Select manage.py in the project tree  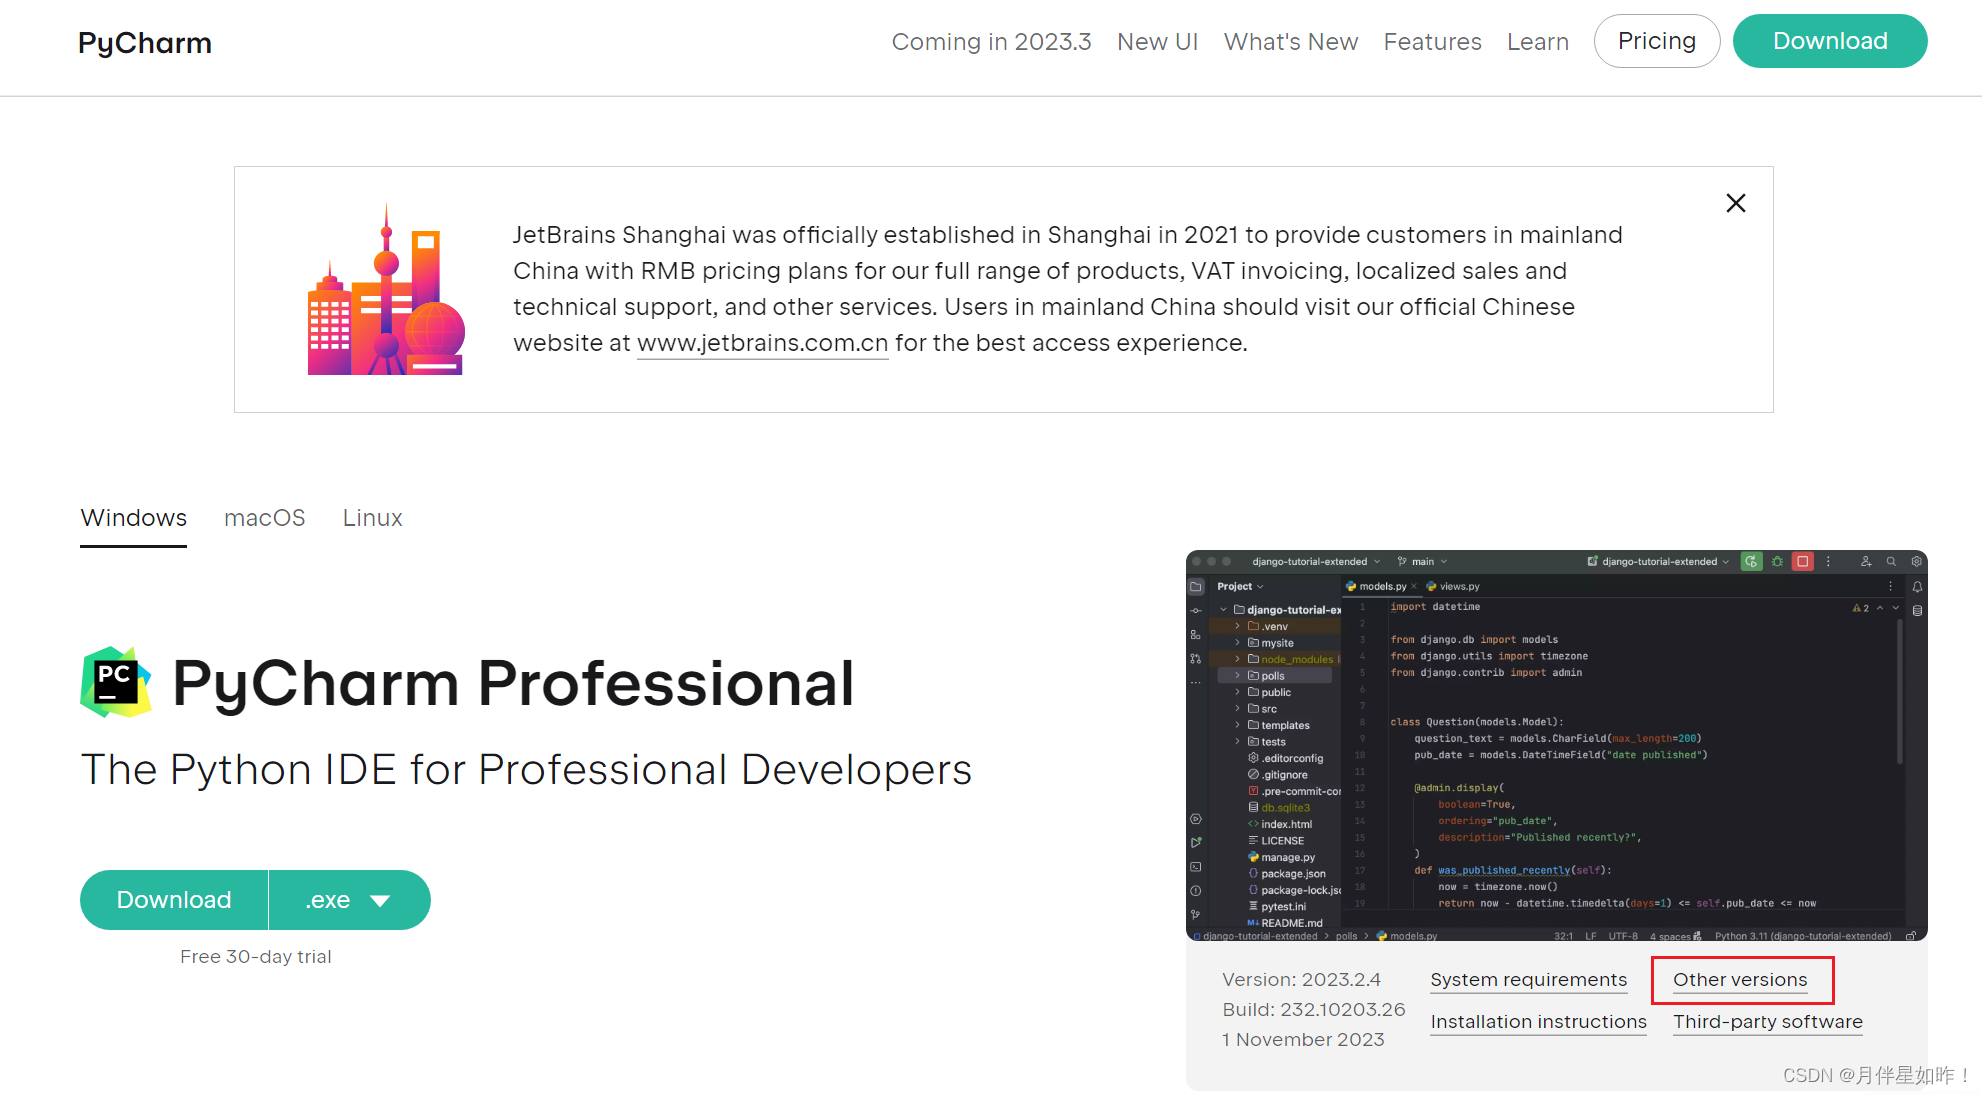1281,858
